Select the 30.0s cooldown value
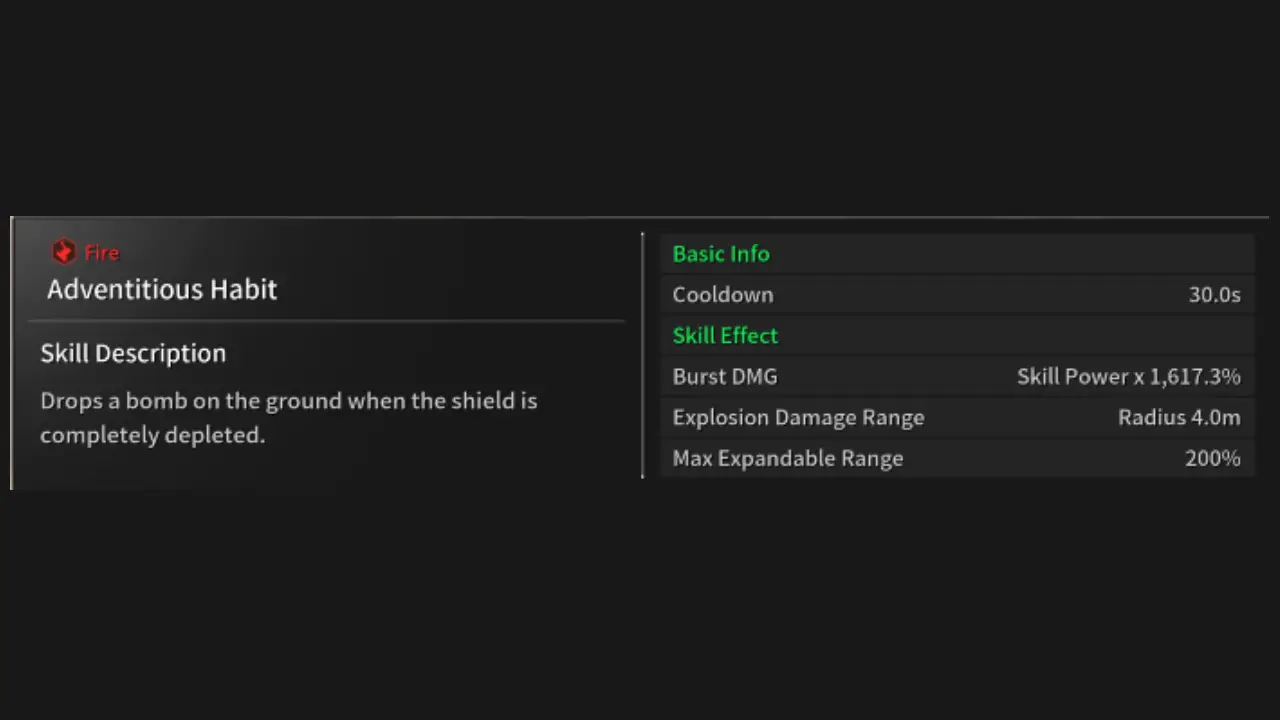 tap(1214, 295)
